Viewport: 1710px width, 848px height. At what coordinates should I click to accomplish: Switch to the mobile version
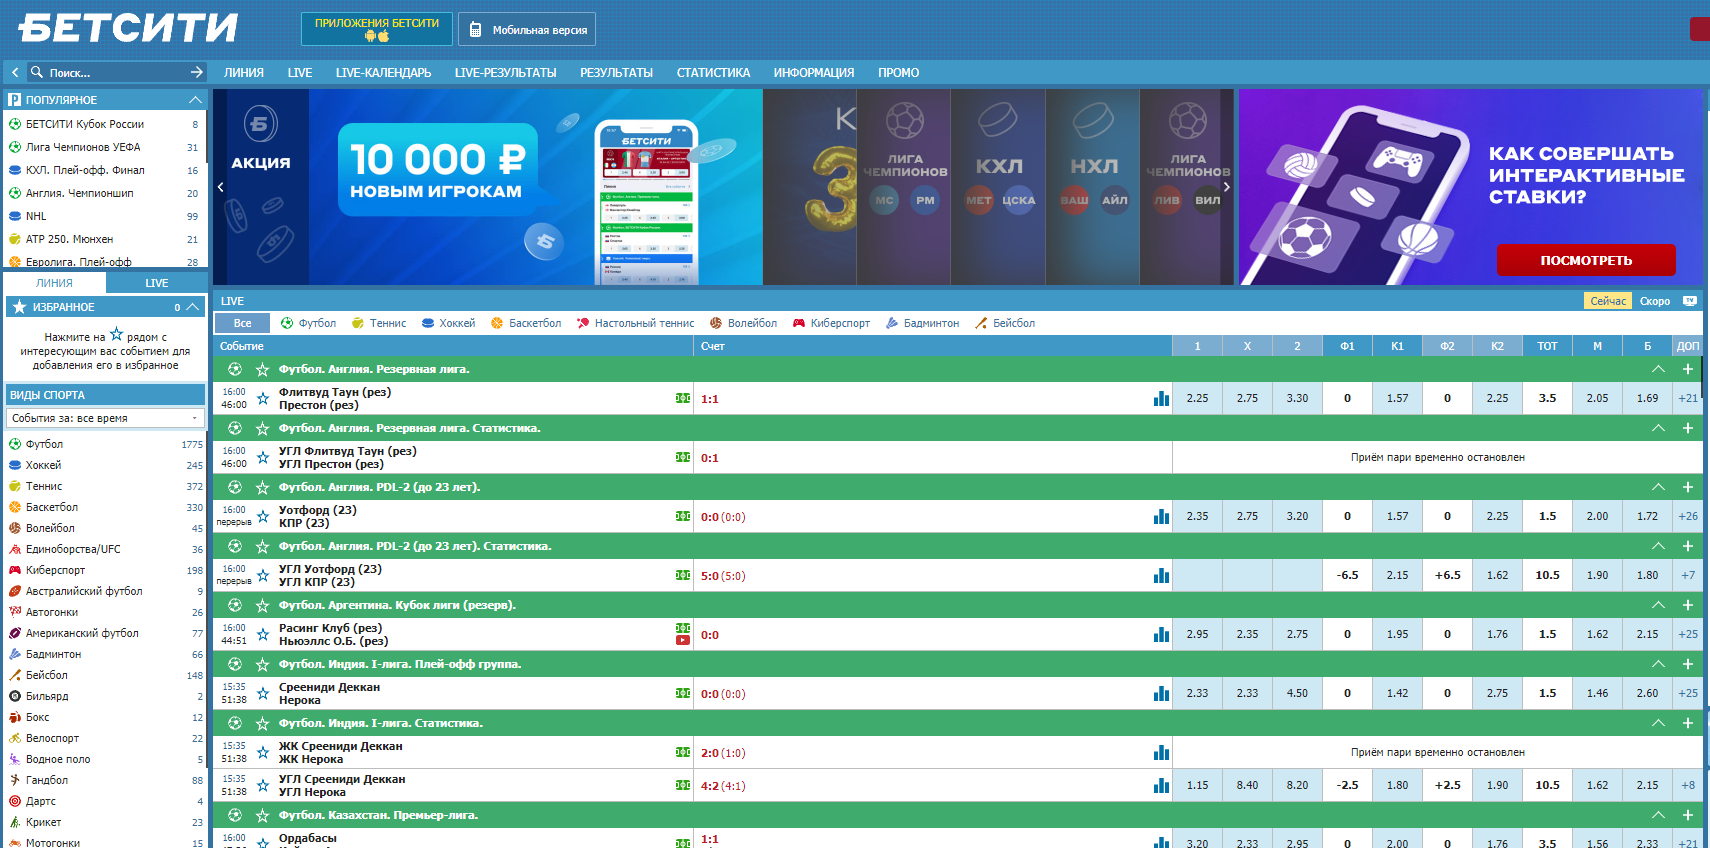click(x=527, y=29)
